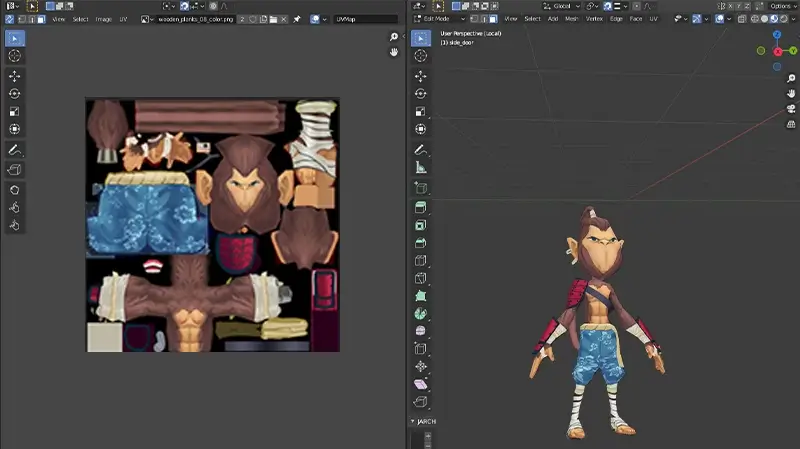Toggle X-ray display
The height and width of the screenshot is (449, 800).
[742, 19]
